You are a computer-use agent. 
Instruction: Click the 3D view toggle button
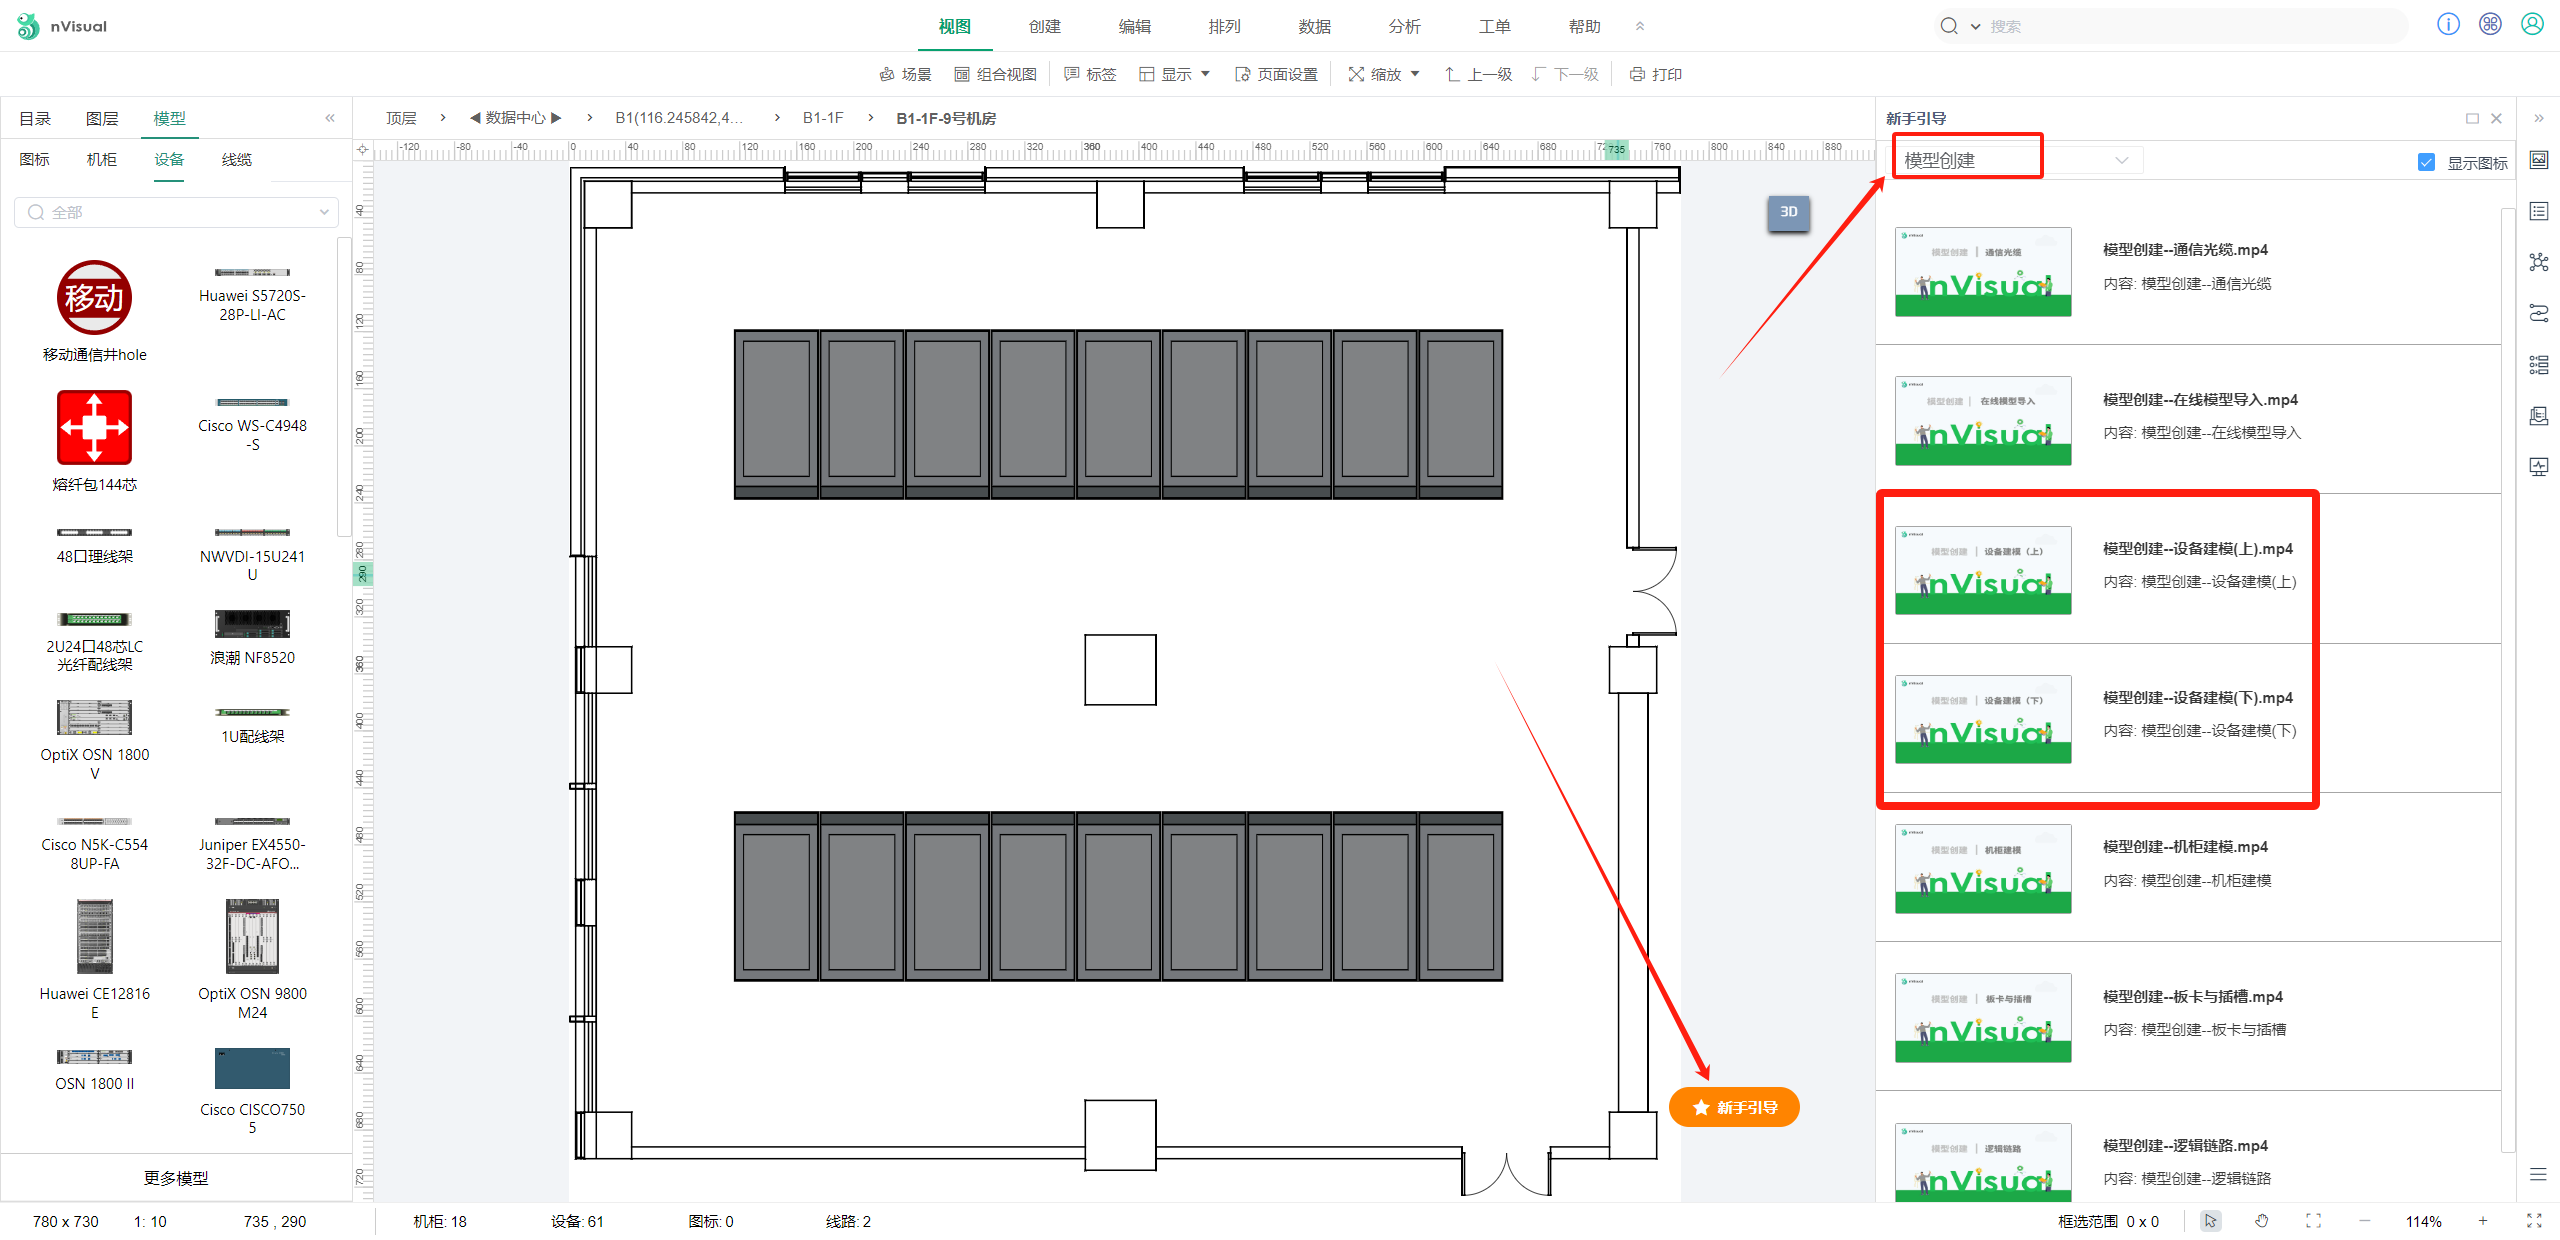(1788, 212)
